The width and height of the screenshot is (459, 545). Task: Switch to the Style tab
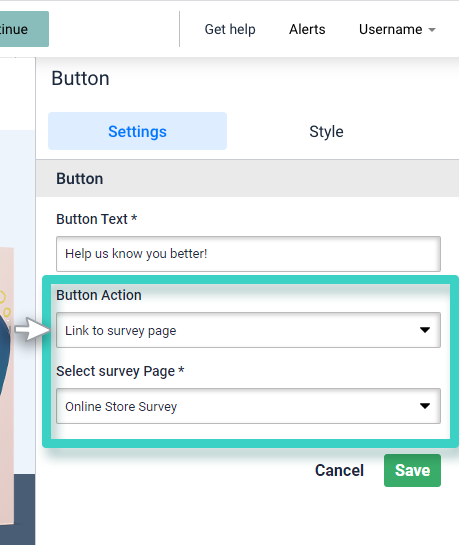(326, 131)
